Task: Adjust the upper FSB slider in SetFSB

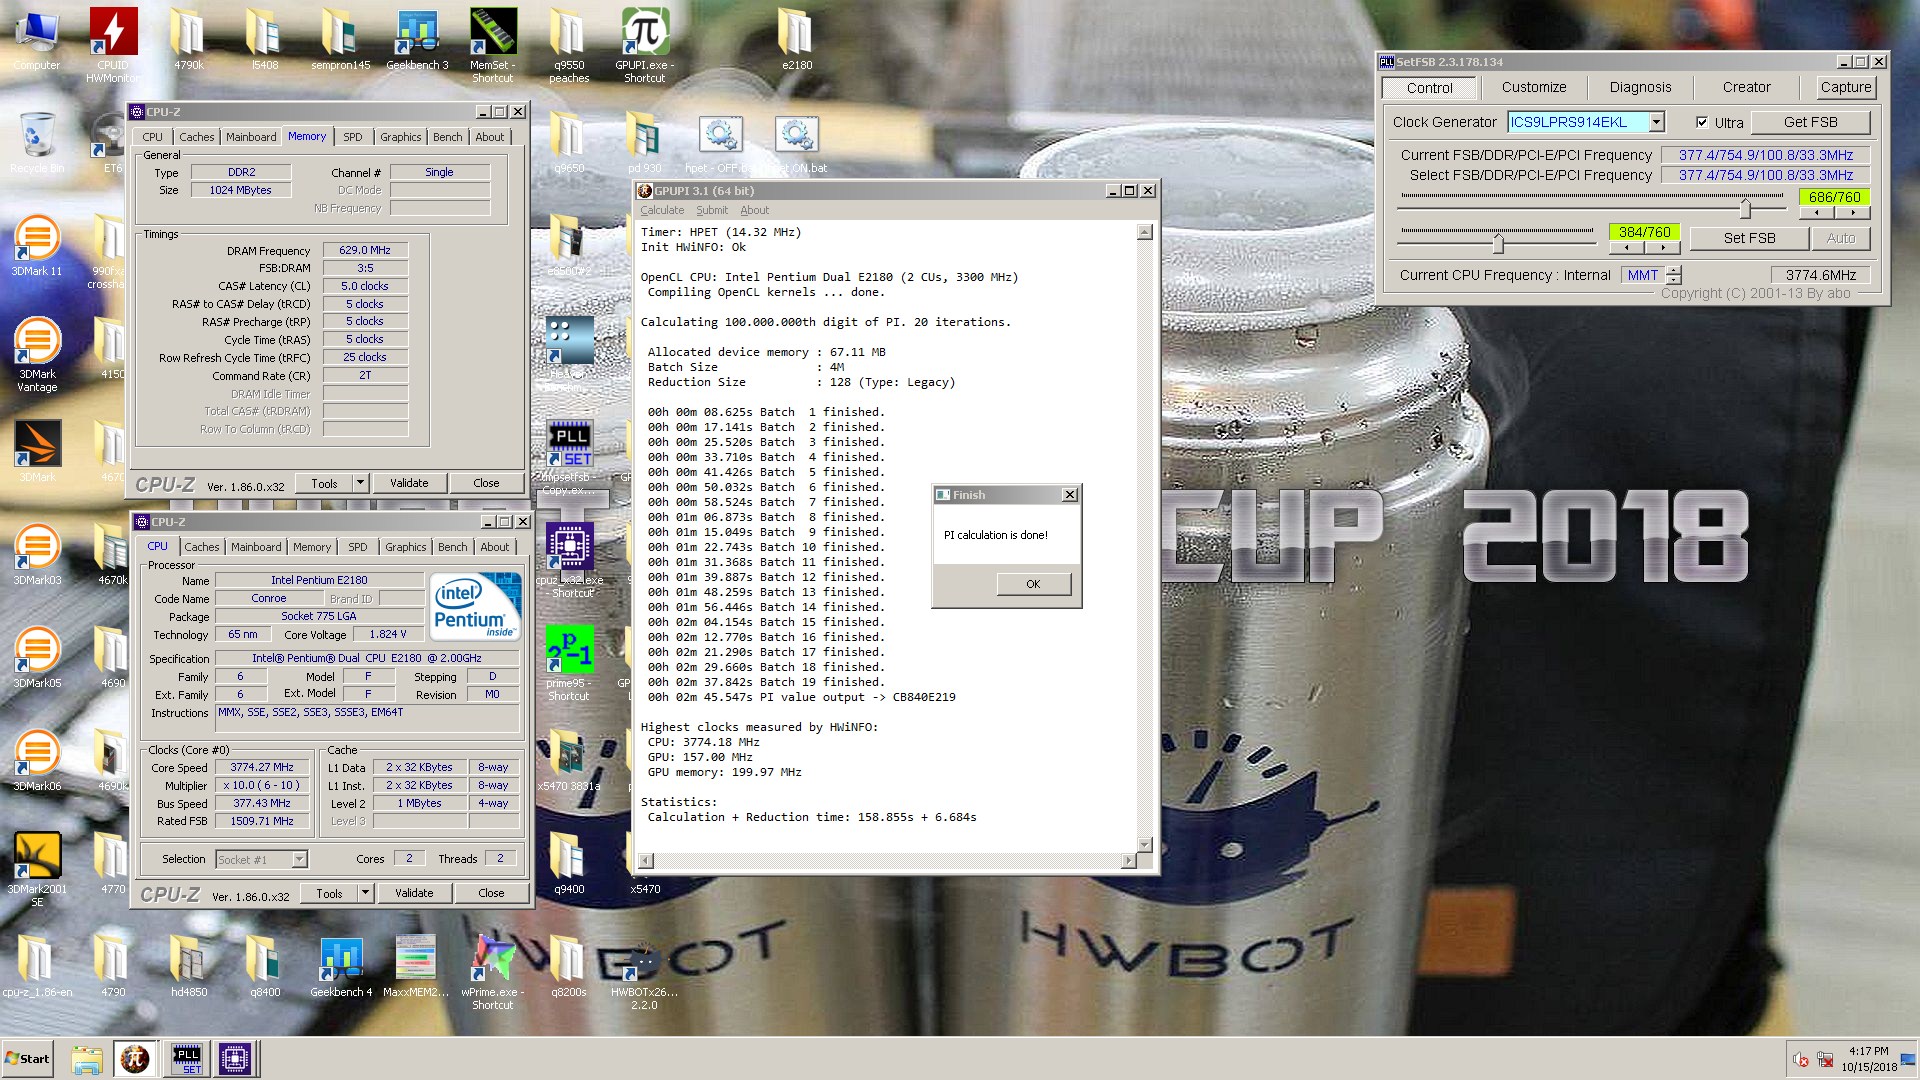Action: point(1745,208)
